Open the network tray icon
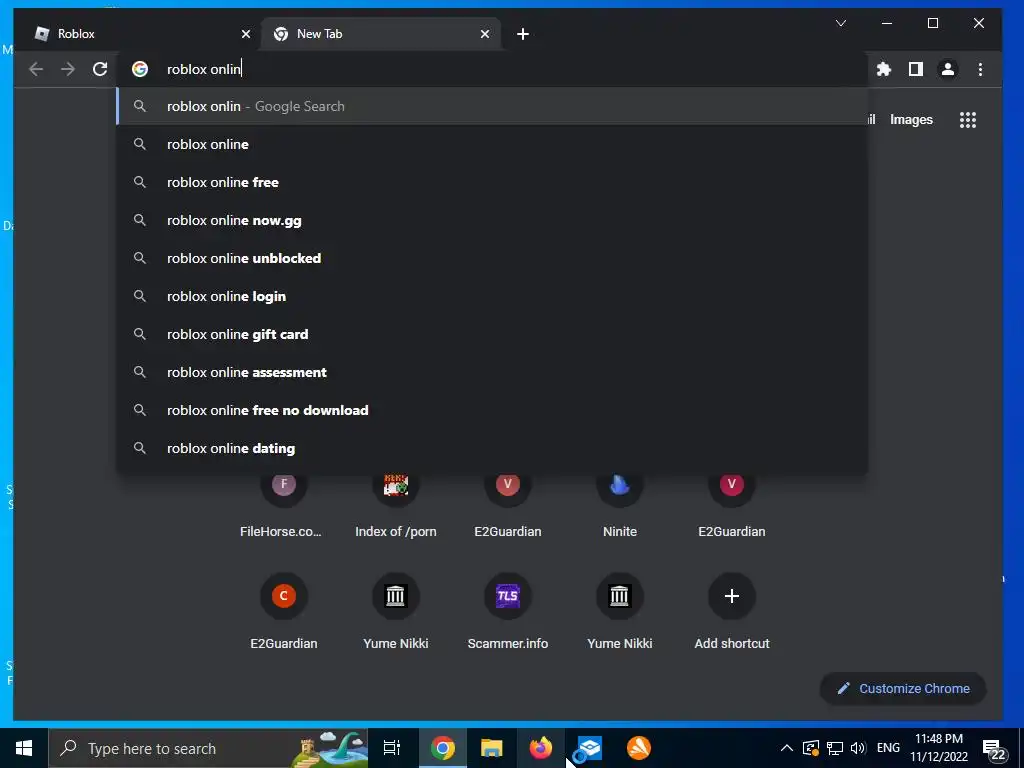Screen dimensions: 1024x768 click(834, 748)
